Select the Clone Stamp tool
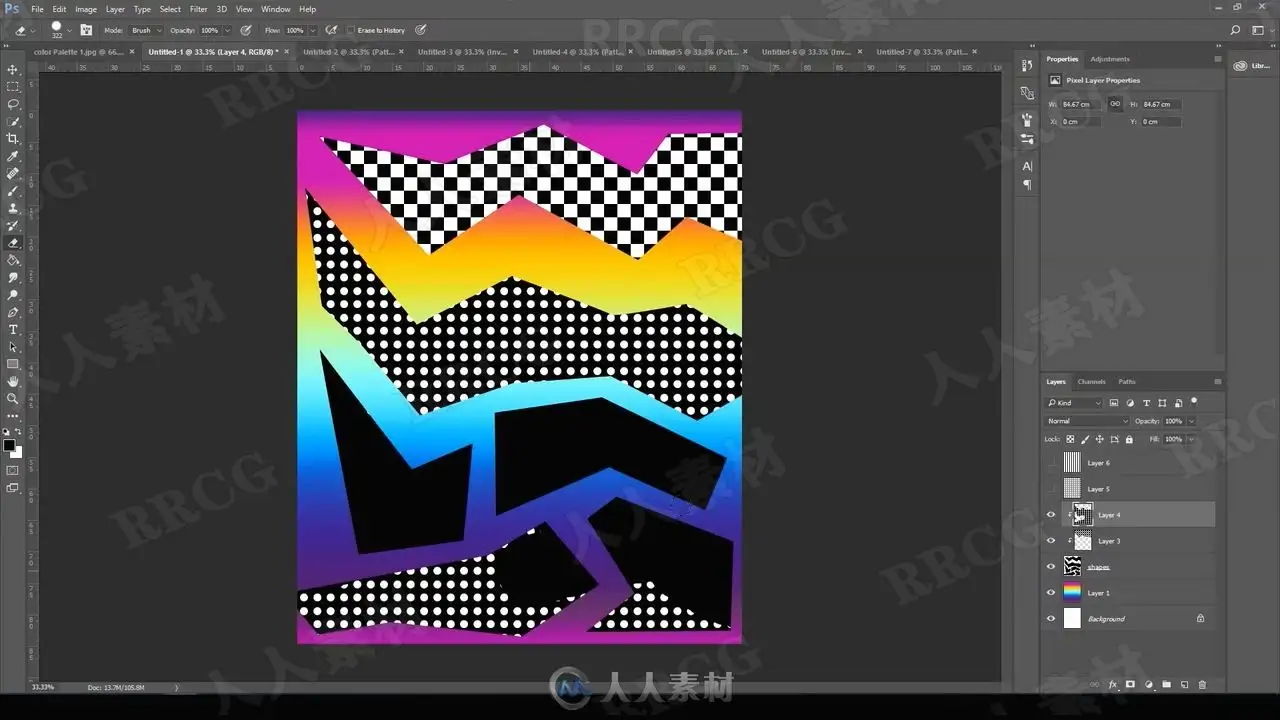Screen dimensions: 1280x720 pos(13,208)
